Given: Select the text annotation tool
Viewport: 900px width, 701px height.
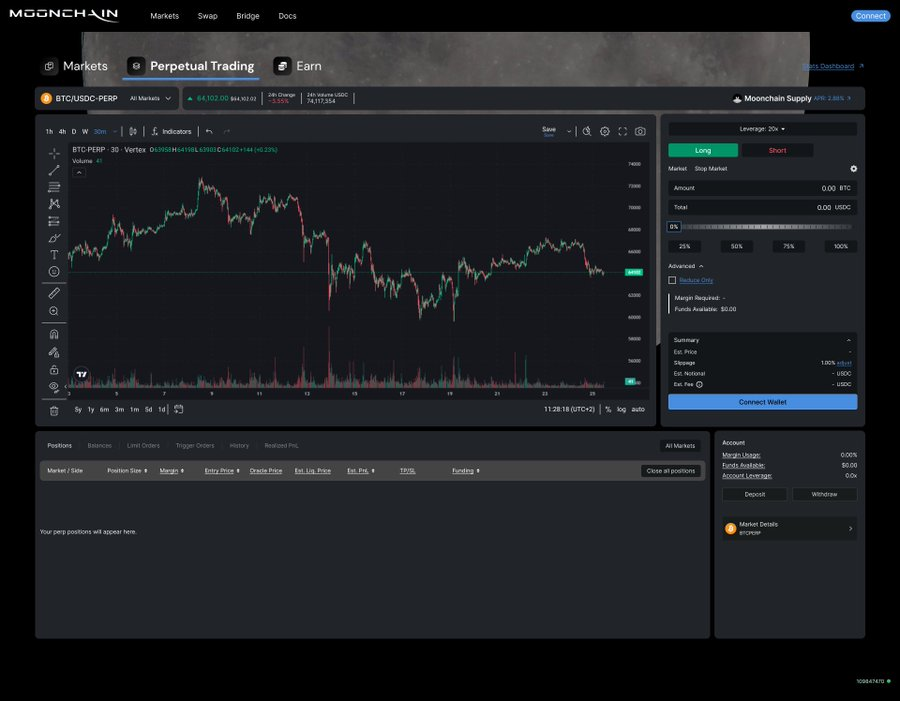Looking at the screenshot, I should point(54,254).
